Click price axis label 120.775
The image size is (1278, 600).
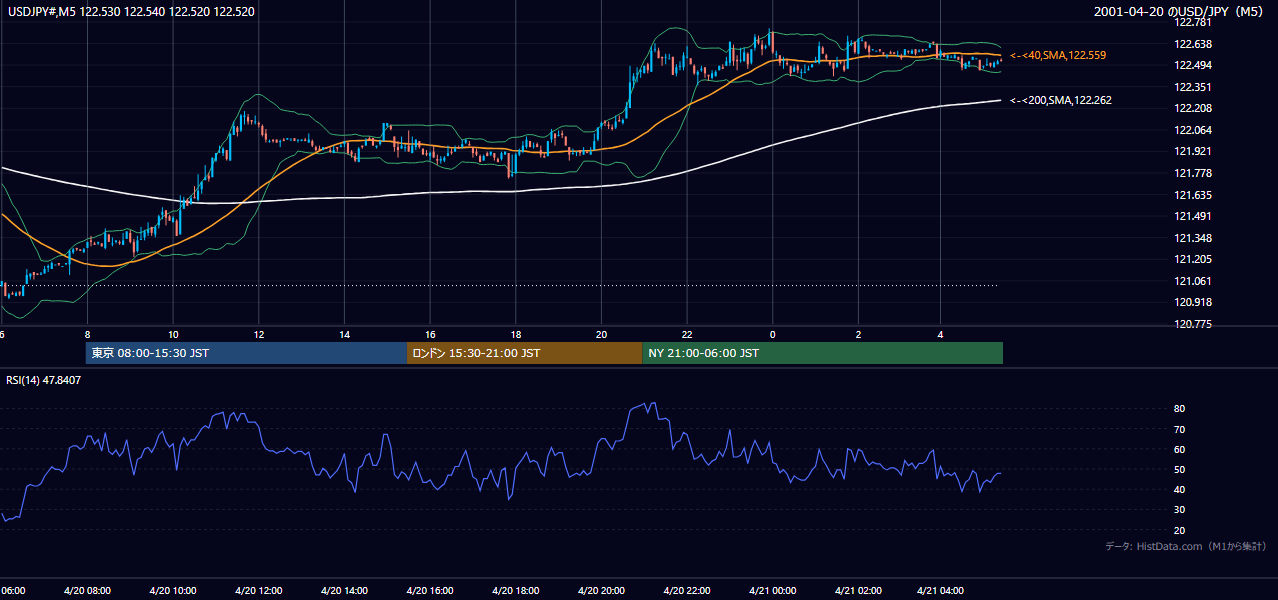1193,324
